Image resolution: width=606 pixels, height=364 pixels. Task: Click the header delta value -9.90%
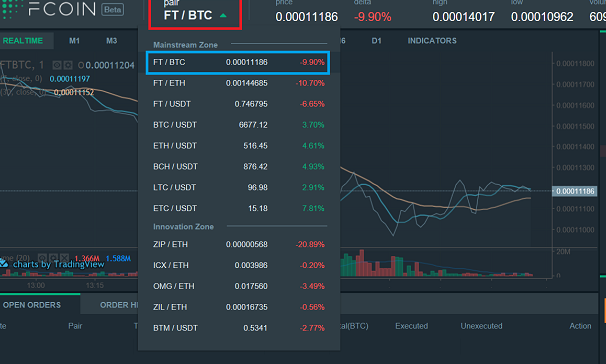pos(373,17)
